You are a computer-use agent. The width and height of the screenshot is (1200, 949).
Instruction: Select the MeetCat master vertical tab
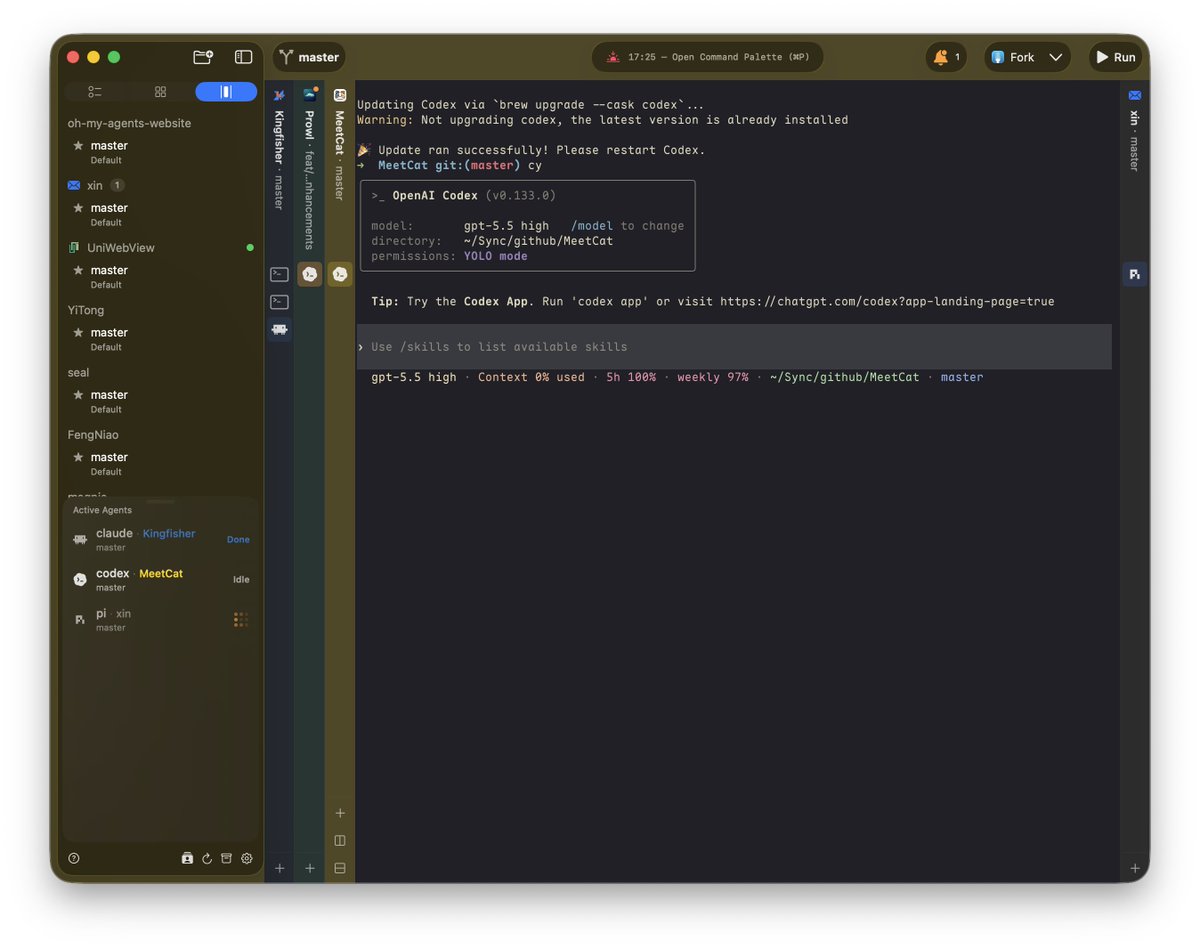[339, 145]
